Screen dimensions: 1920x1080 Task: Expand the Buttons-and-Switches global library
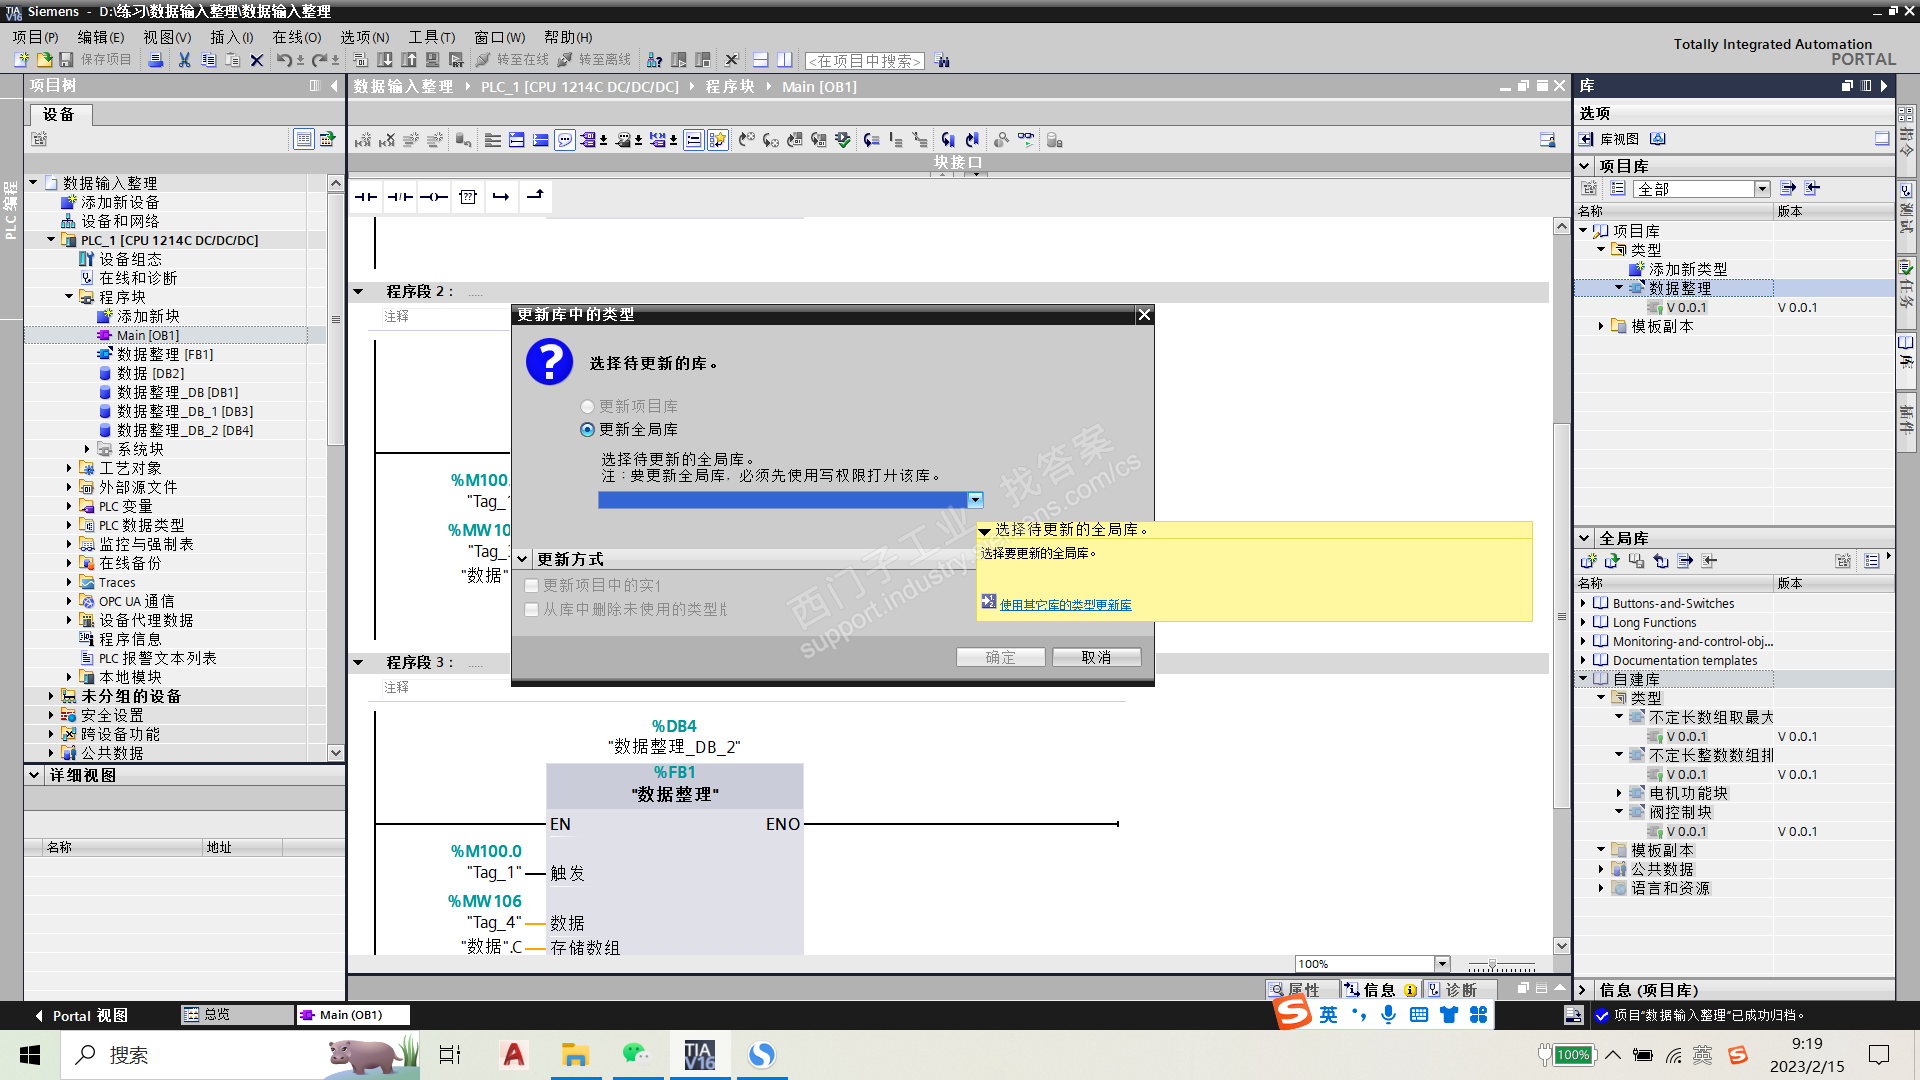click(1583, 603)
